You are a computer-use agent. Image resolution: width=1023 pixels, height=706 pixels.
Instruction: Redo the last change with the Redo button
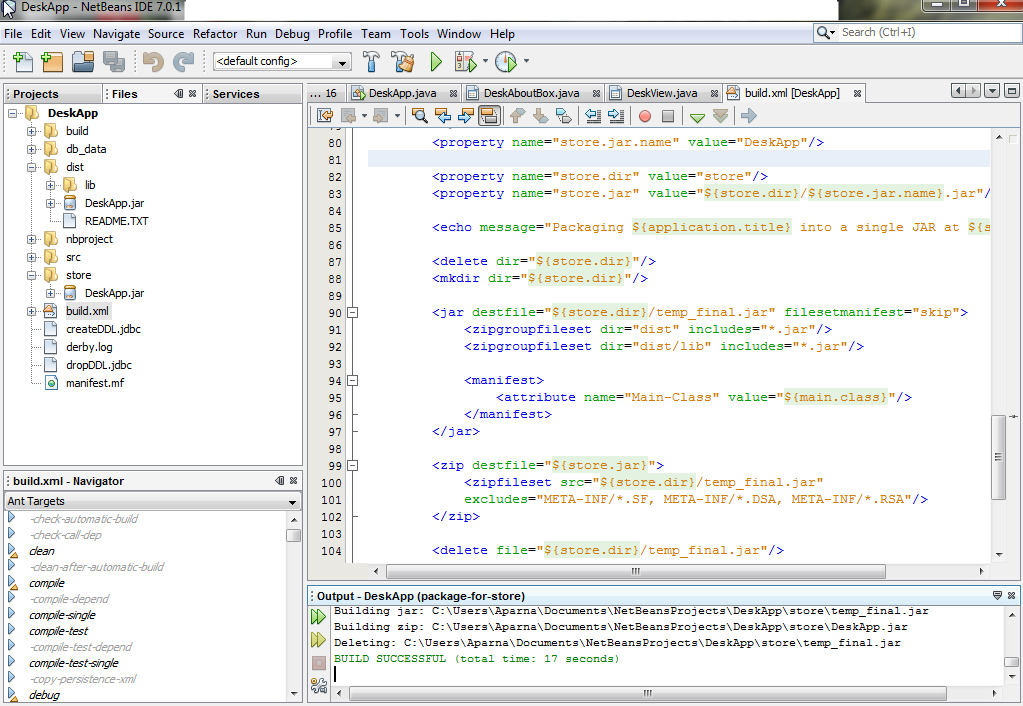182,62
